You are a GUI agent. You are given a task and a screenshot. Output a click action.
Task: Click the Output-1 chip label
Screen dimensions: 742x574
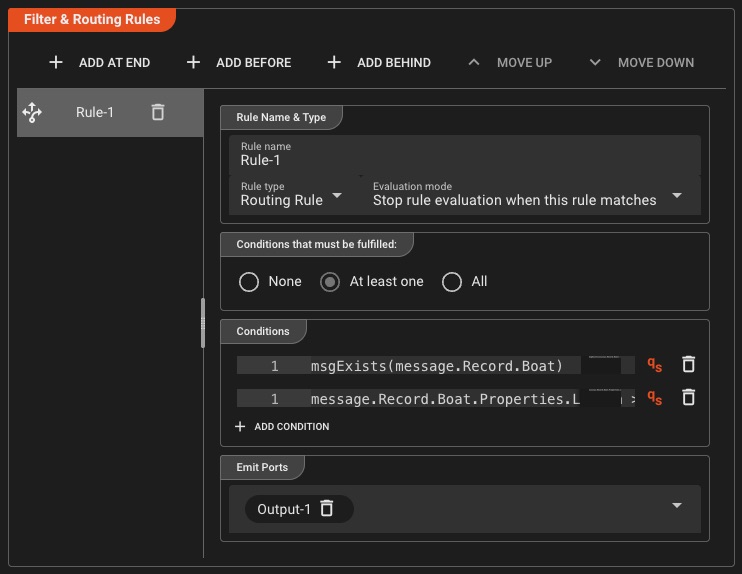283,509
